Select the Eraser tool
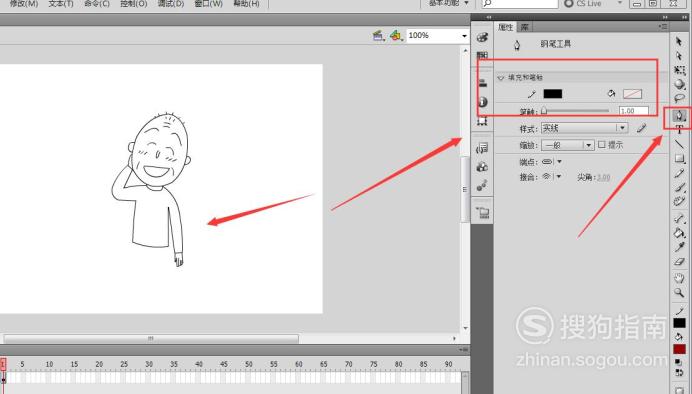 coord(679,262)
